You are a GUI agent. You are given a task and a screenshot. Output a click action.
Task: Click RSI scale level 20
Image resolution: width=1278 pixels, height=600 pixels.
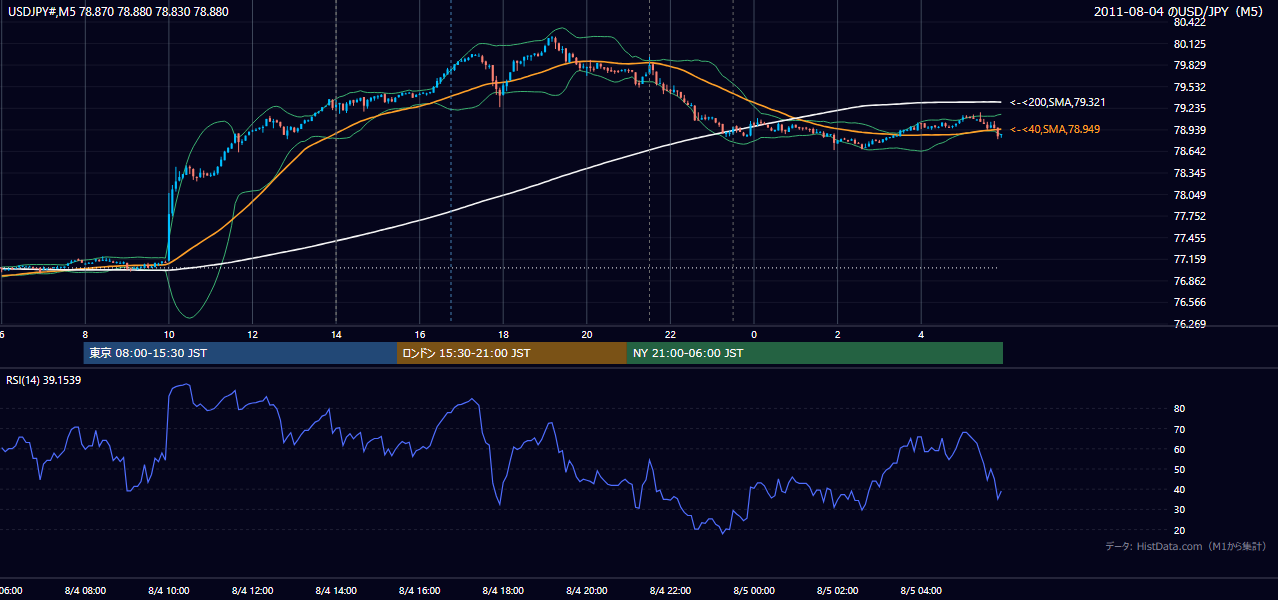[1180, 530]
